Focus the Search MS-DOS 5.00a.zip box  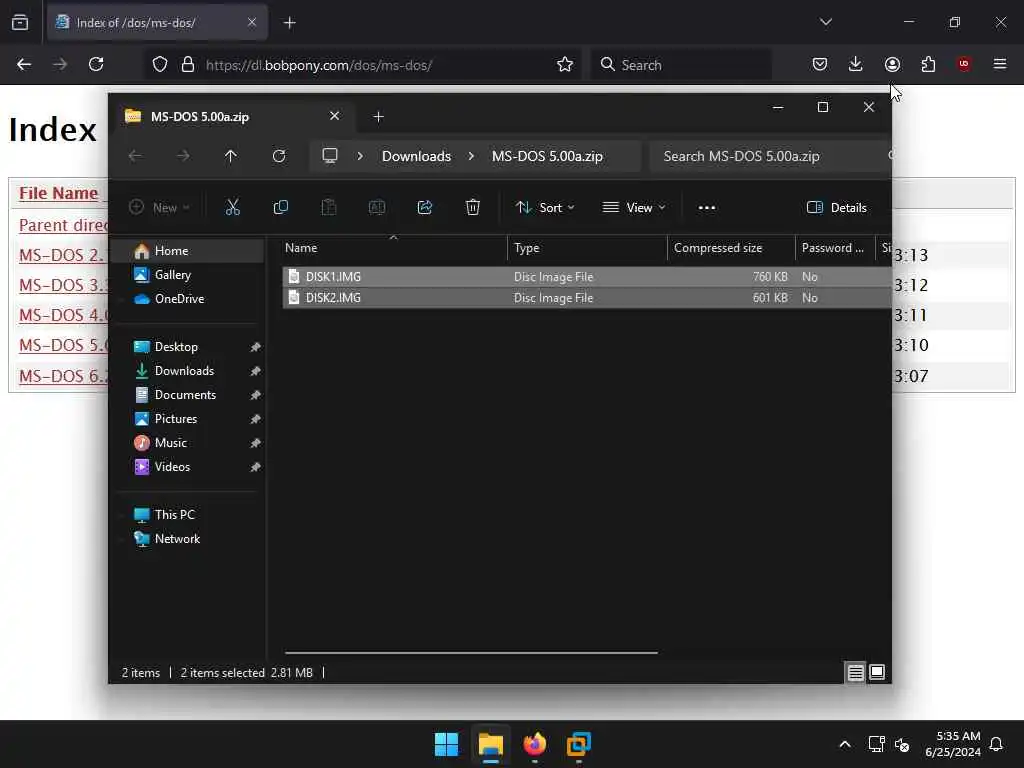[x=771, y=156]
